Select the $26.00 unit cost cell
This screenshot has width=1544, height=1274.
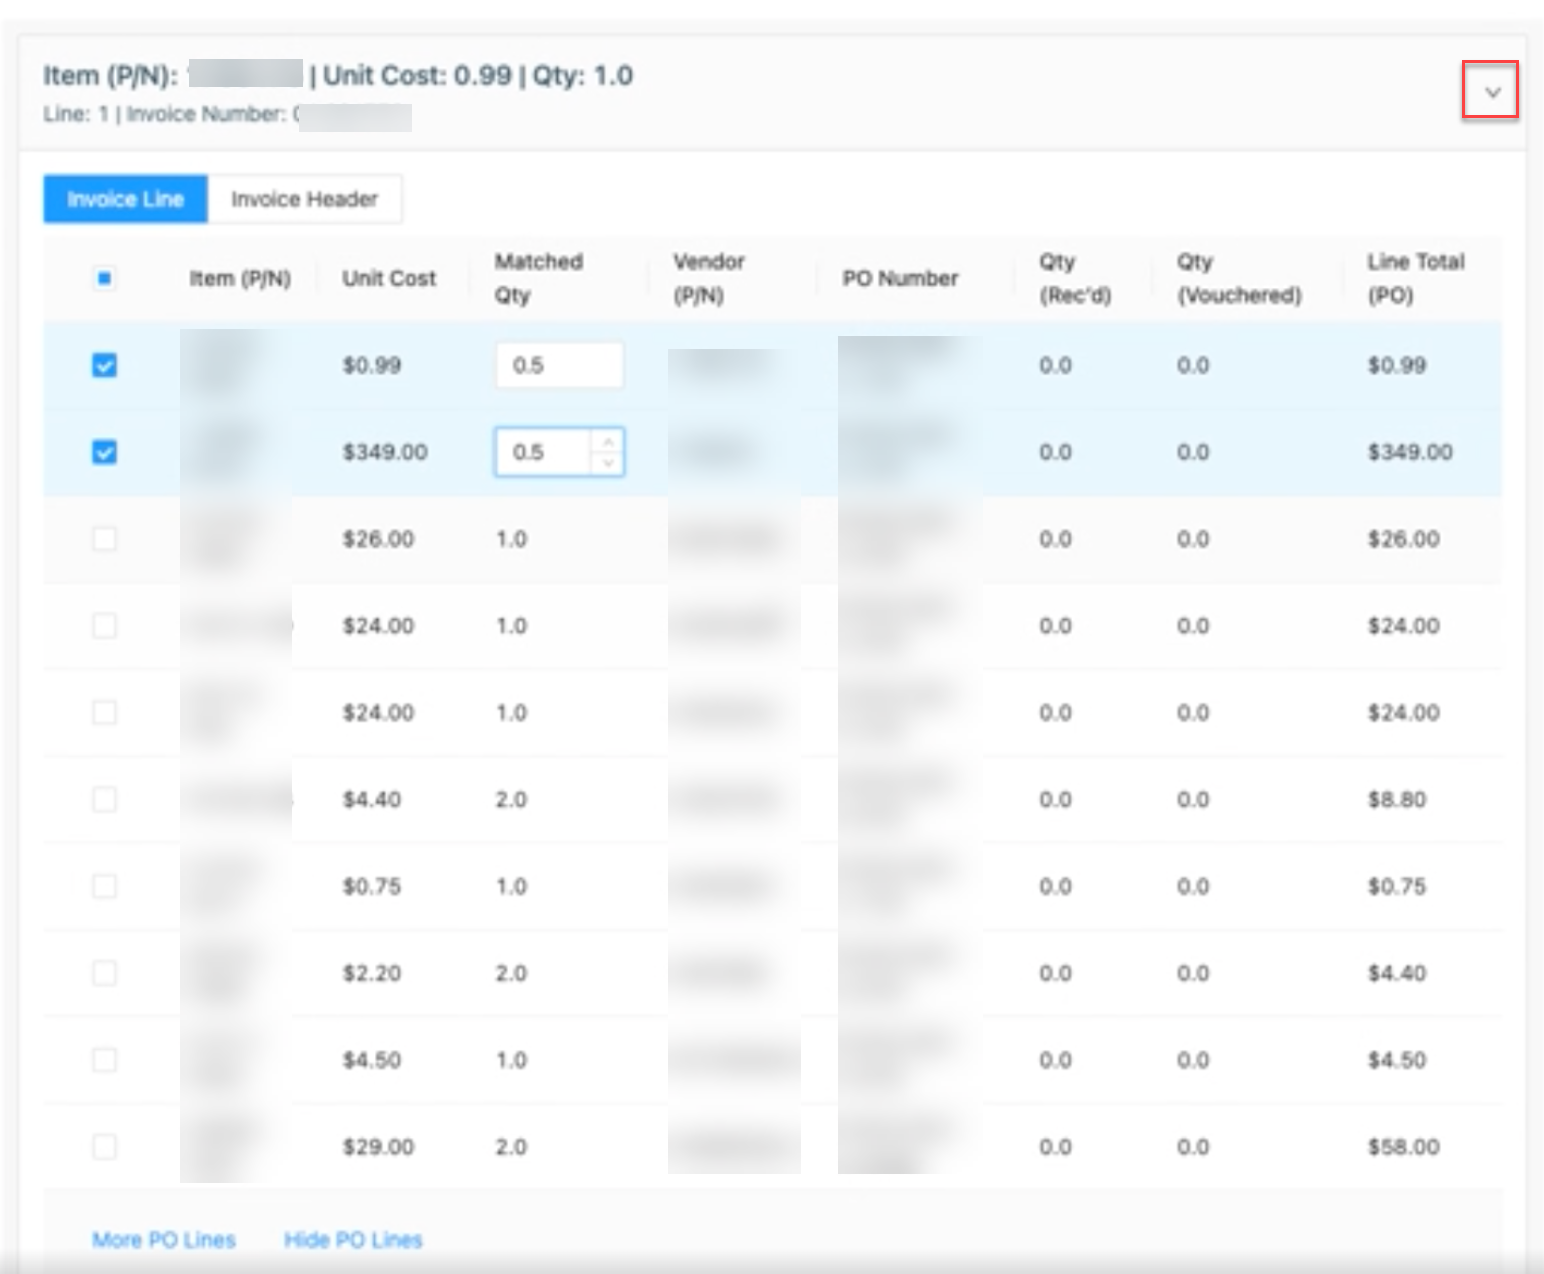378,539
